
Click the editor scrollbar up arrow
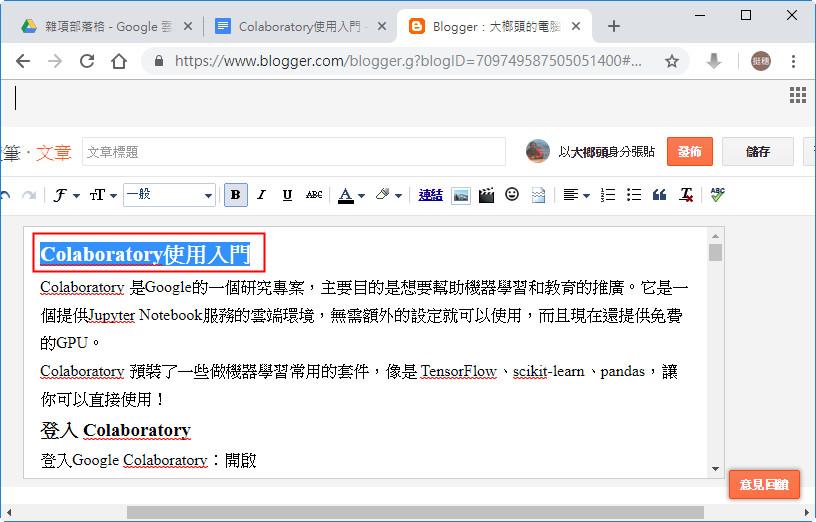pyautogui.click(x=716, y=236)
